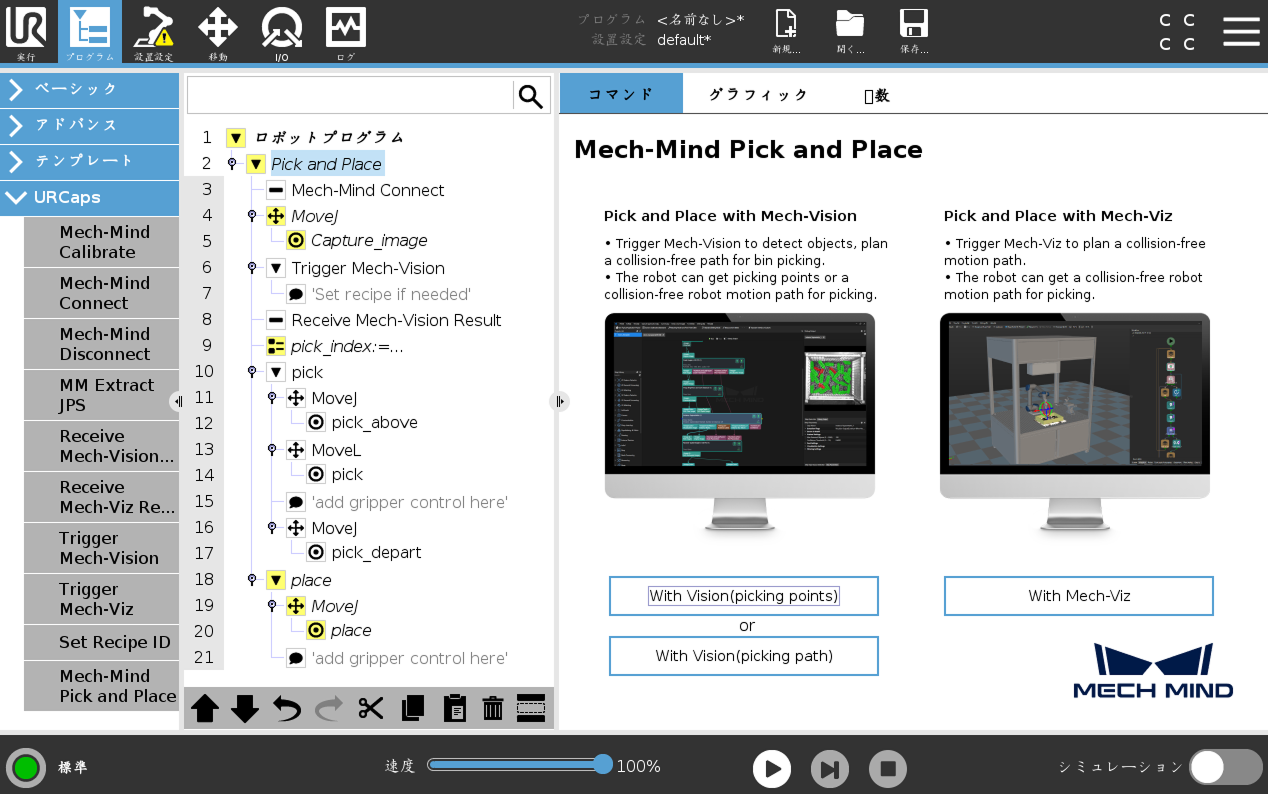The width and height of the screenshot is (1268, 794).
Task: Create a new program file
Action: tap(786, 32)
